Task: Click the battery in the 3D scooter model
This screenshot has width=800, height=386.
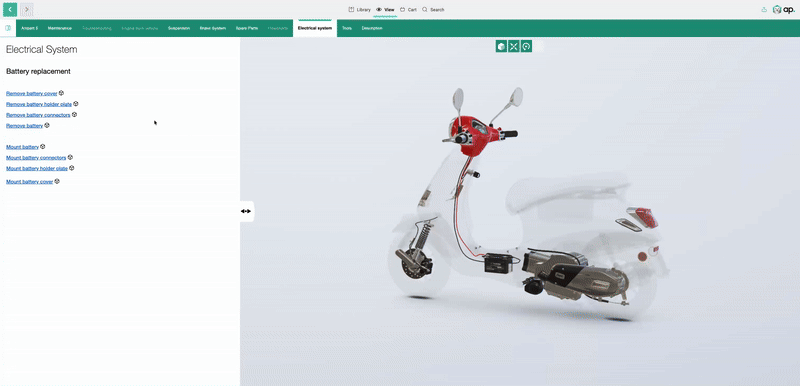Action: (498, 263)
